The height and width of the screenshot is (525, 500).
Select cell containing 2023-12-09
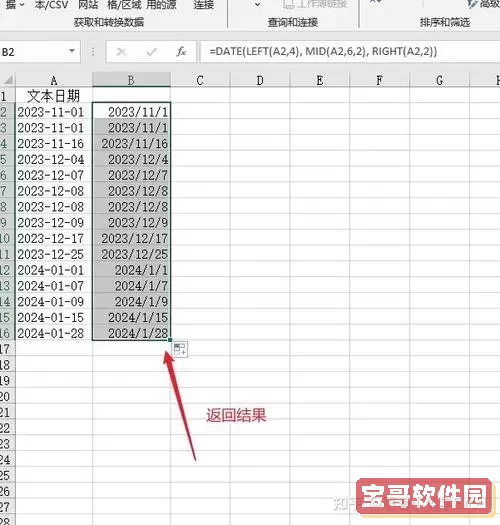[x=54, y=223]
